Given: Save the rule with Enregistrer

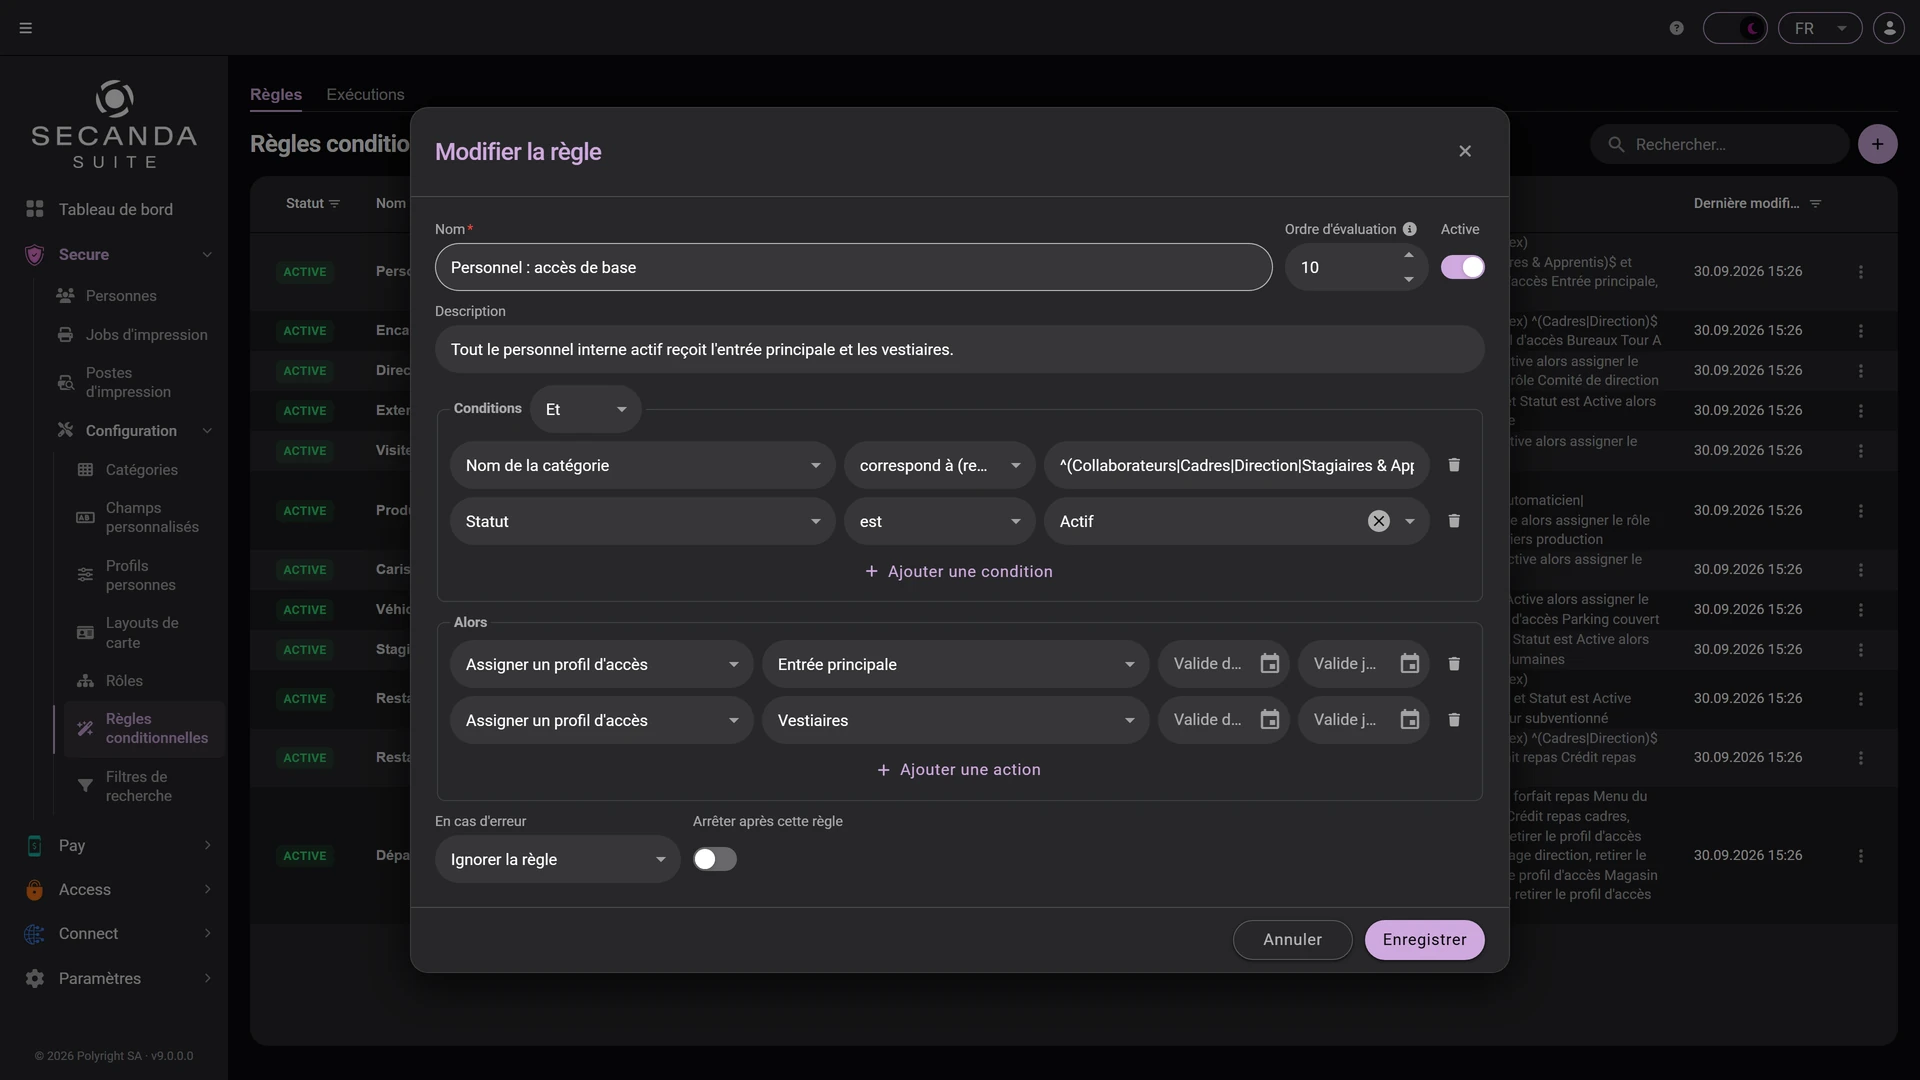Looking at the screenshot, I should (1424, 939).
